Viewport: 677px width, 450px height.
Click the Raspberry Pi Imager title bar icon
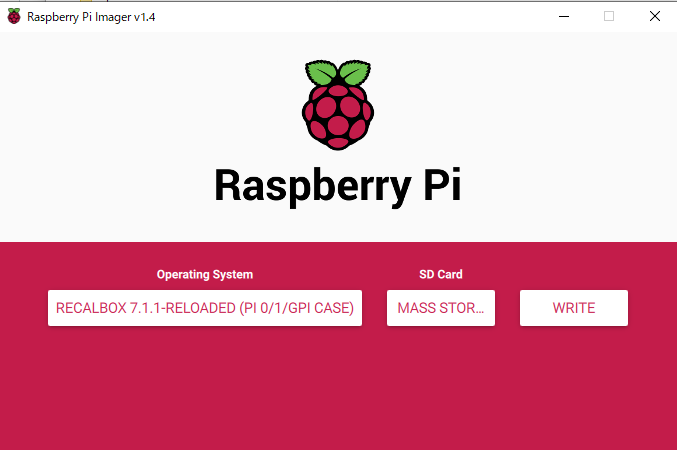pos(14,16)
